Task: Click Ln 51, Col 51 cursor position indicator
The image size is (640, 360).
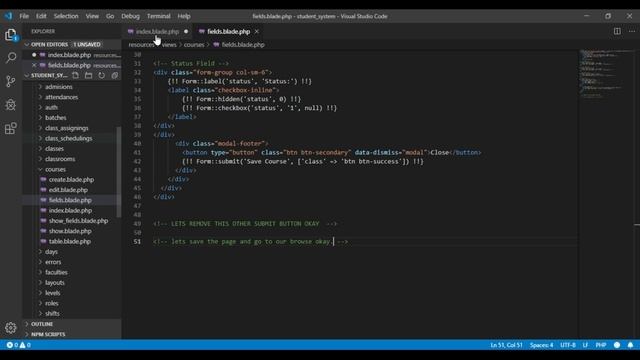Action: 507,345
